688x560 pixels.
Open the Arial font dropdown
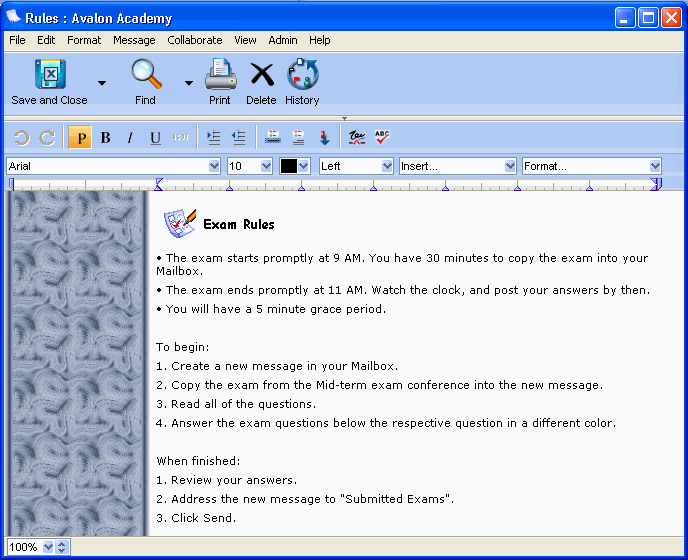114,166
